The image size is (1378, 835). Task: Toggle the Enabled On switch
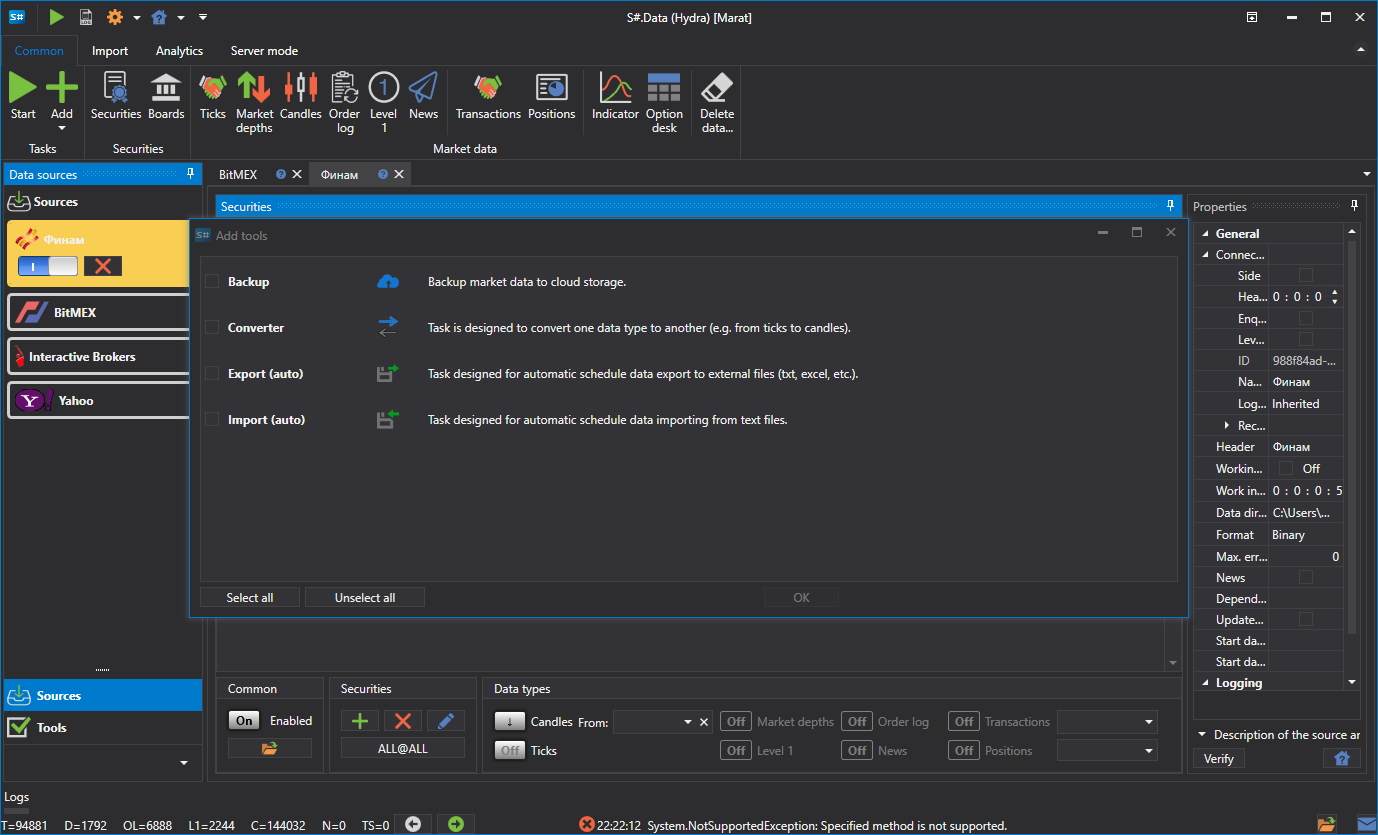244,721
